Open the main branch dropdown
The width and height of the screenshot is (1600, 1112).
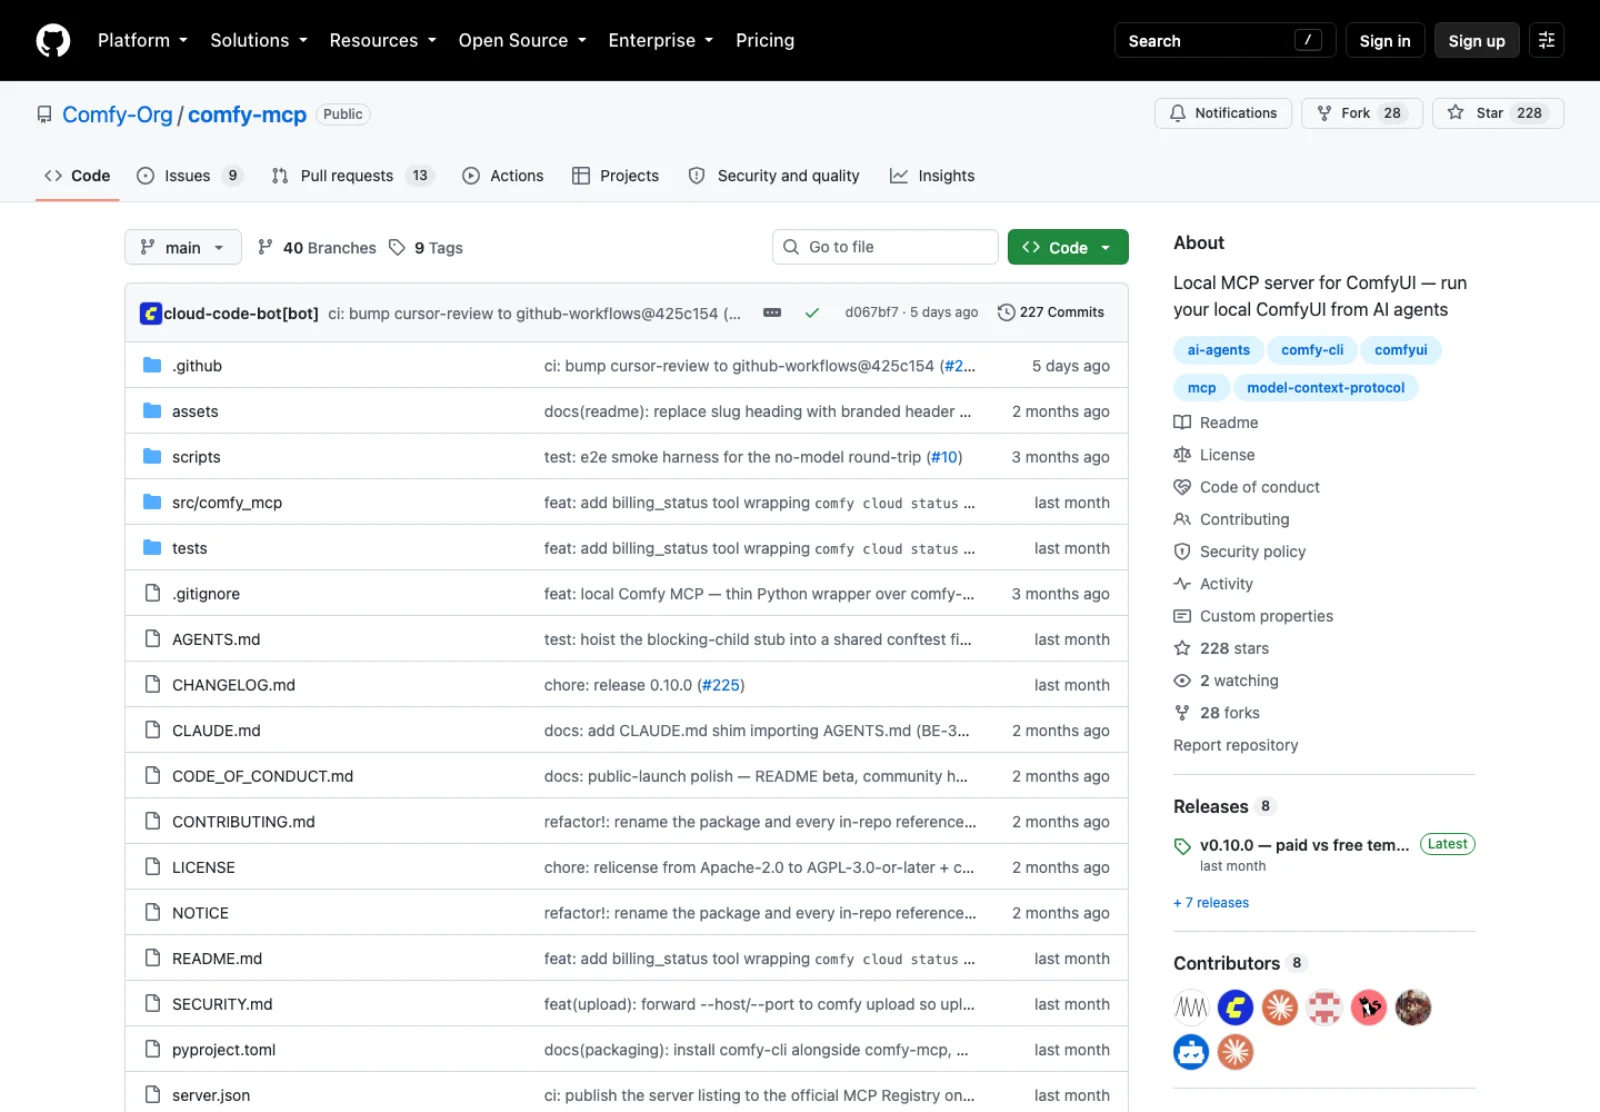(183, 247)
